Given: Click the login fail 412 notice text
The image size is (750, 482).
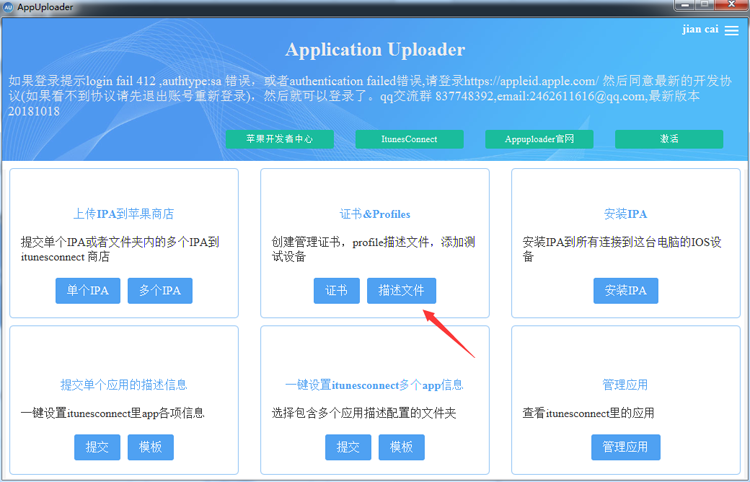Looking at the screenshot, I should (x=370, y=96).
